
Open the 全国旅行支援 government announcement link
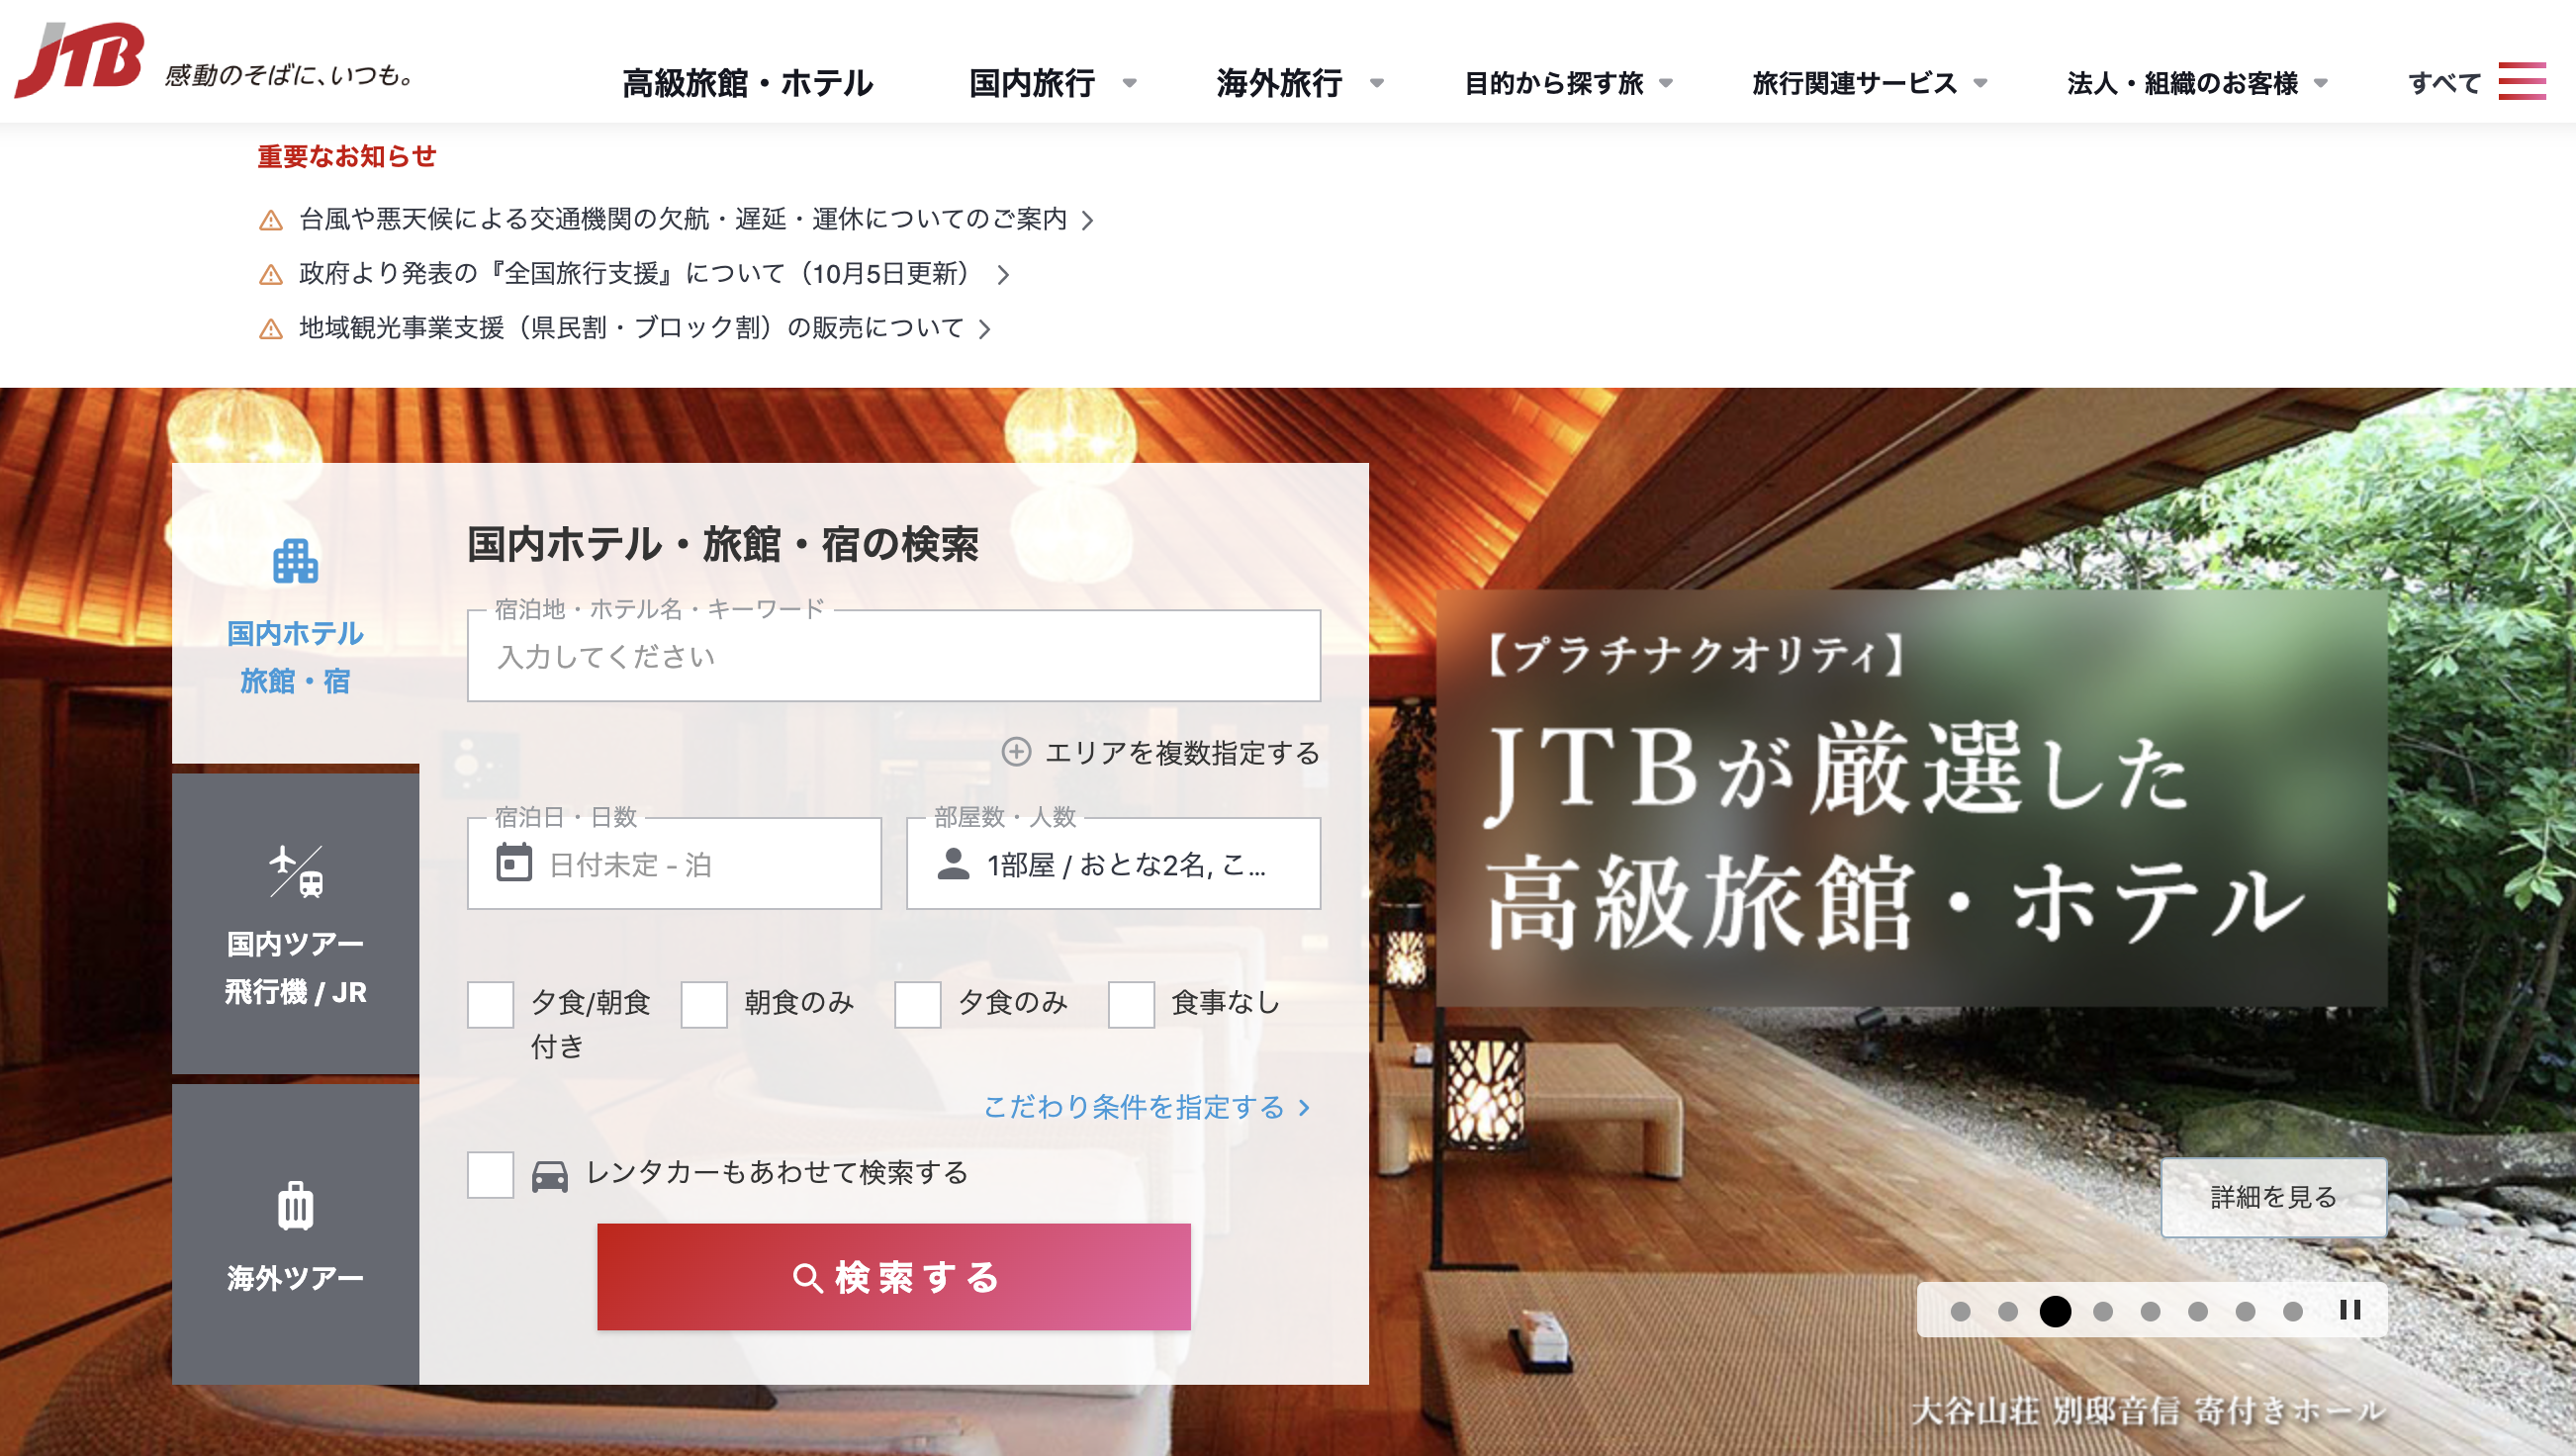tap(636, 273)
